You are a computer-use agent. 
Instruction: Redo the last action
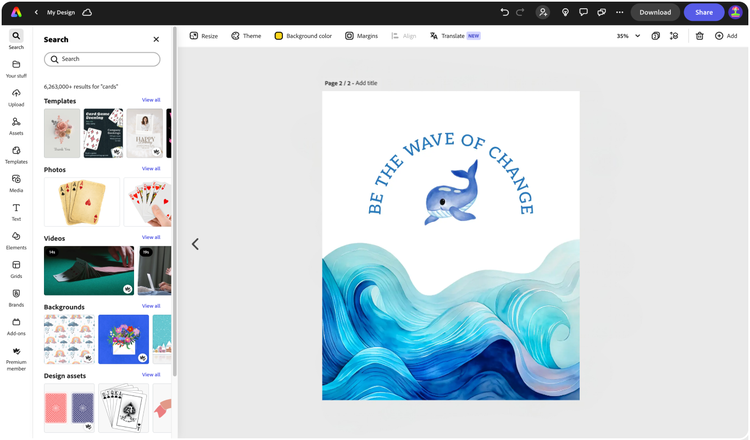tap(520, 12)
